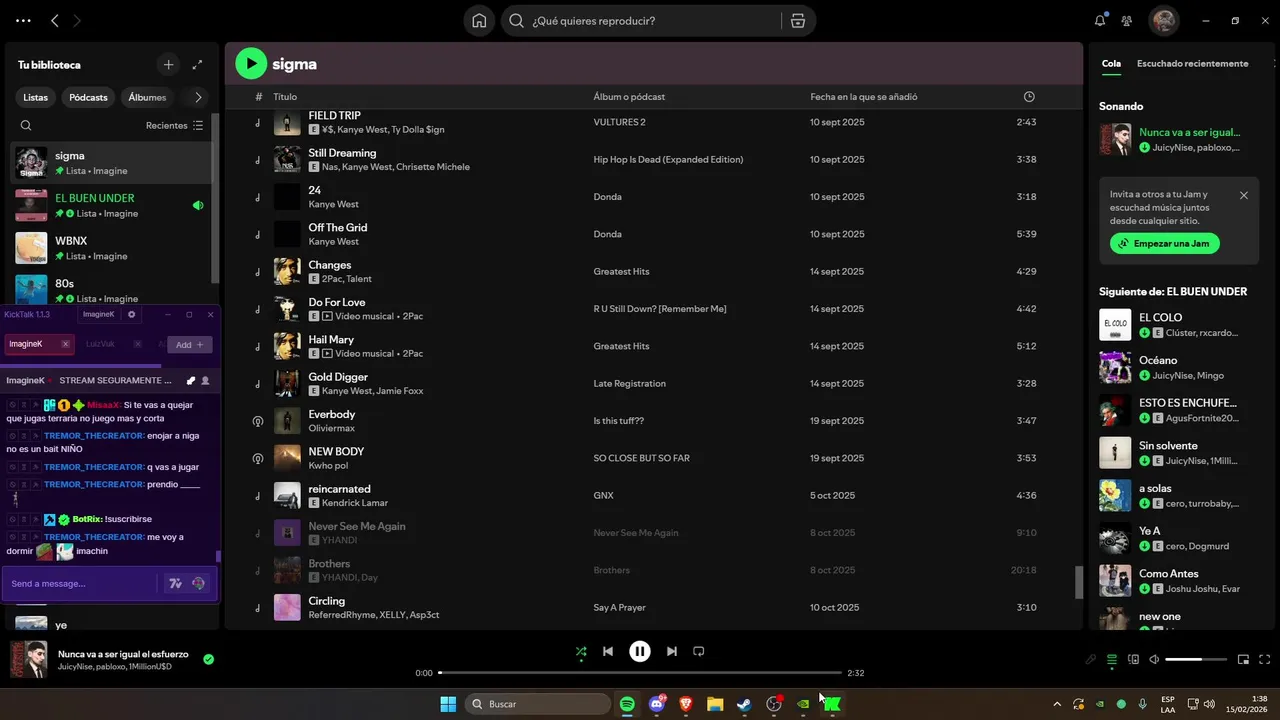Select the Circling track title

[327, 601]
